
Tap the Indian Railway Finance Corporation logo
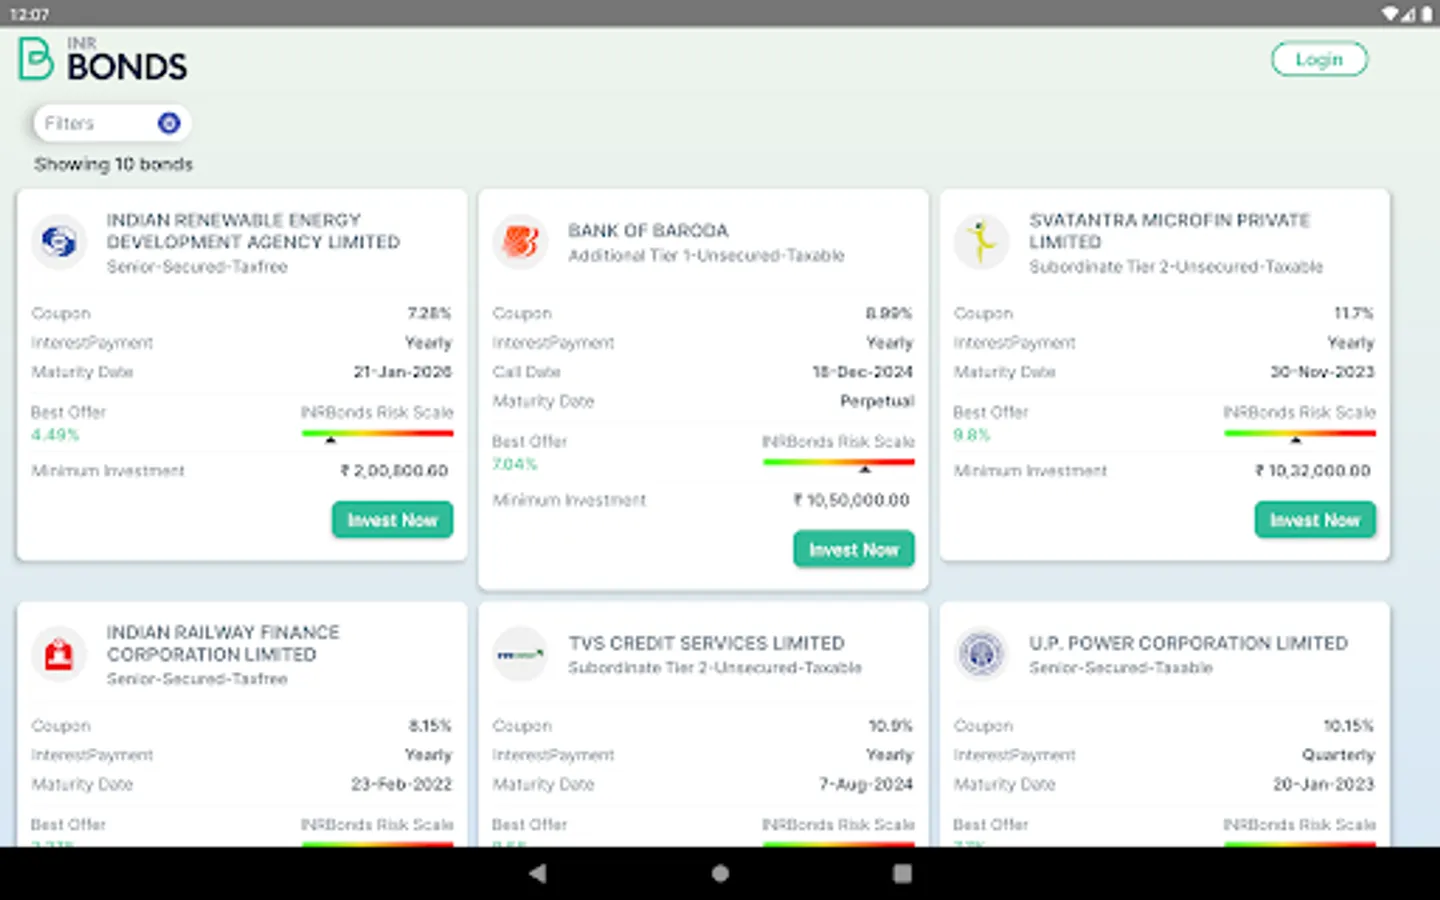pyautogui.click(x=59, y=654)
